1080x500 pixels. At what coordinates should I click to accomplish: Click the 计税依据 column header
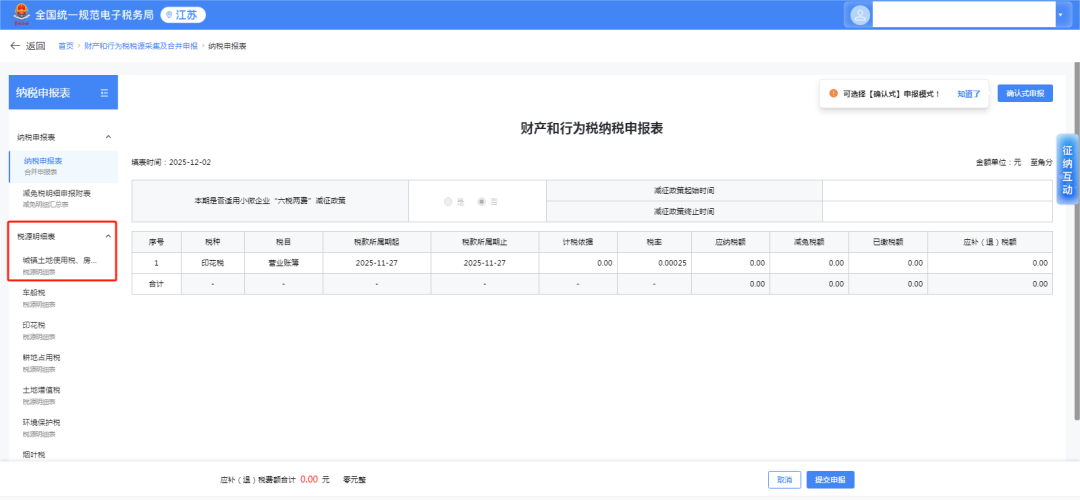click(x=577, y=242)
